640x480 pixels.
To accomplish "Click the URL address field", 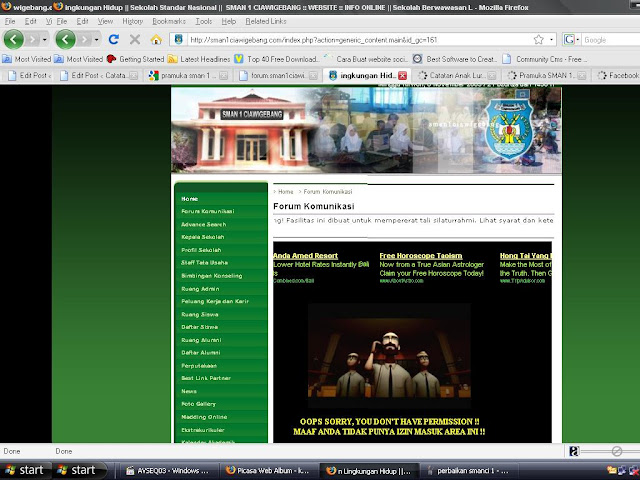I will (360, 40).
